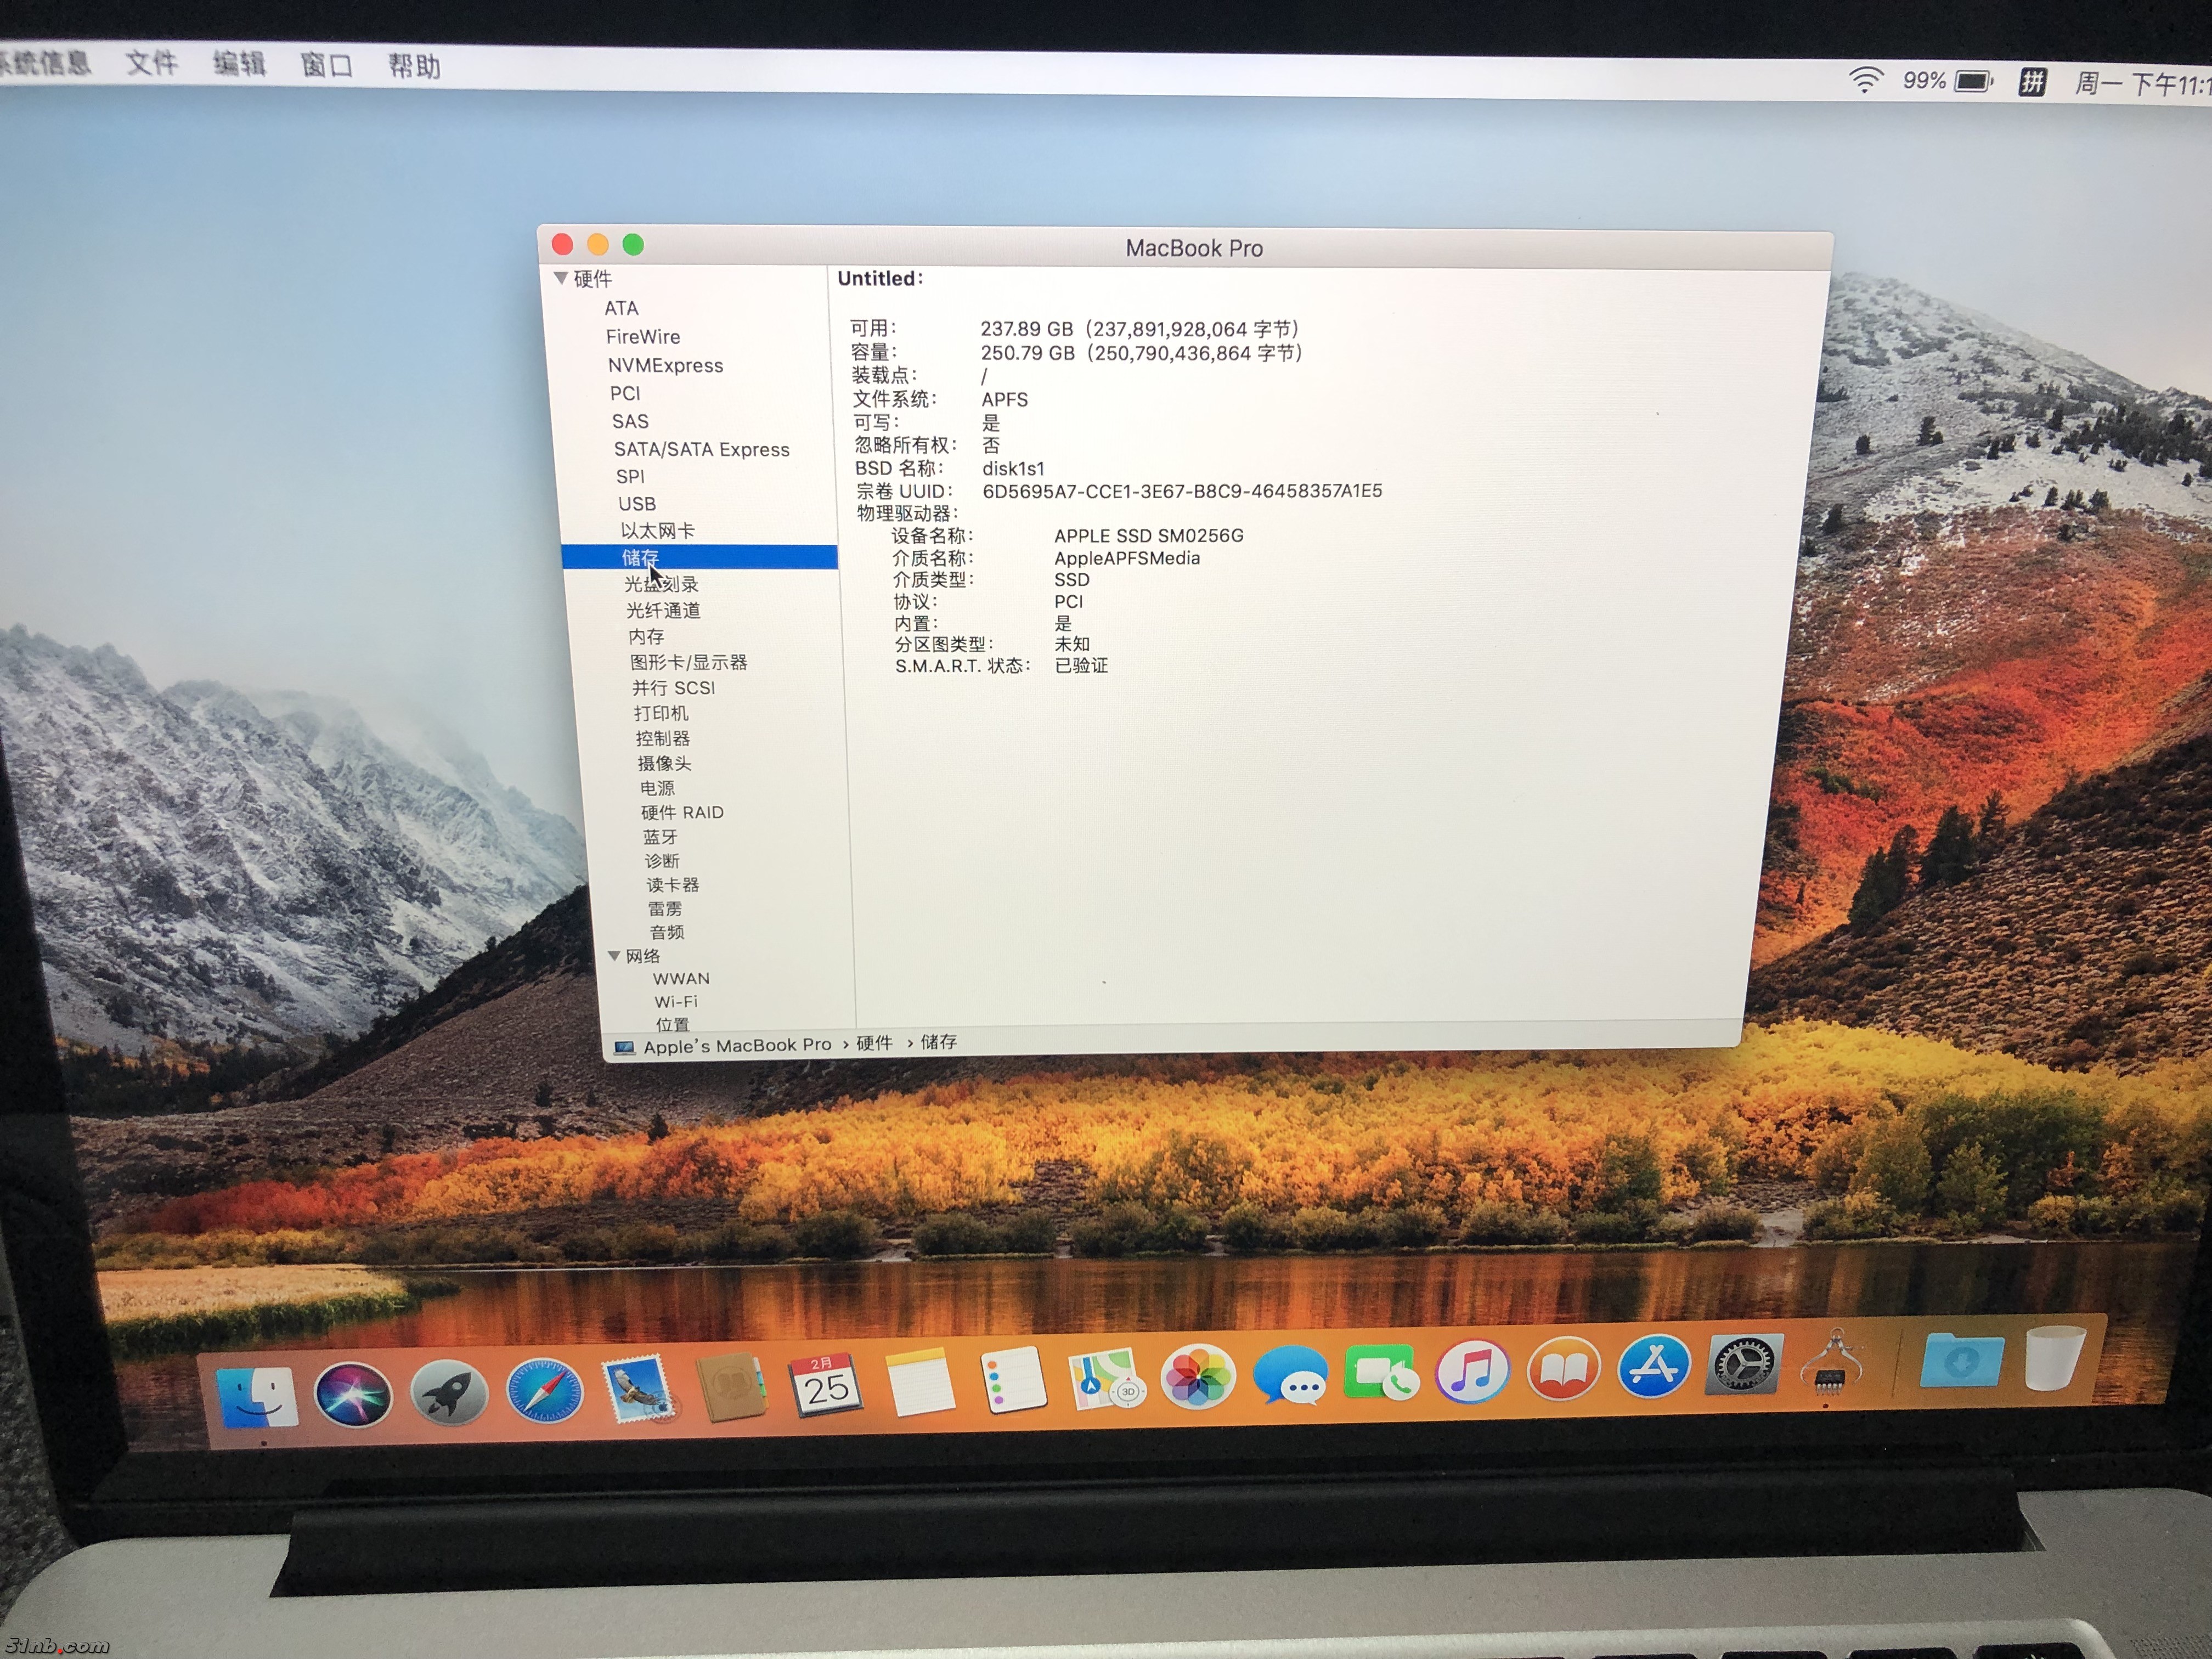Launch Safari from the dock
Image resolution: width=2212 pixels, height=1659 pixels.
[544, 1391]
